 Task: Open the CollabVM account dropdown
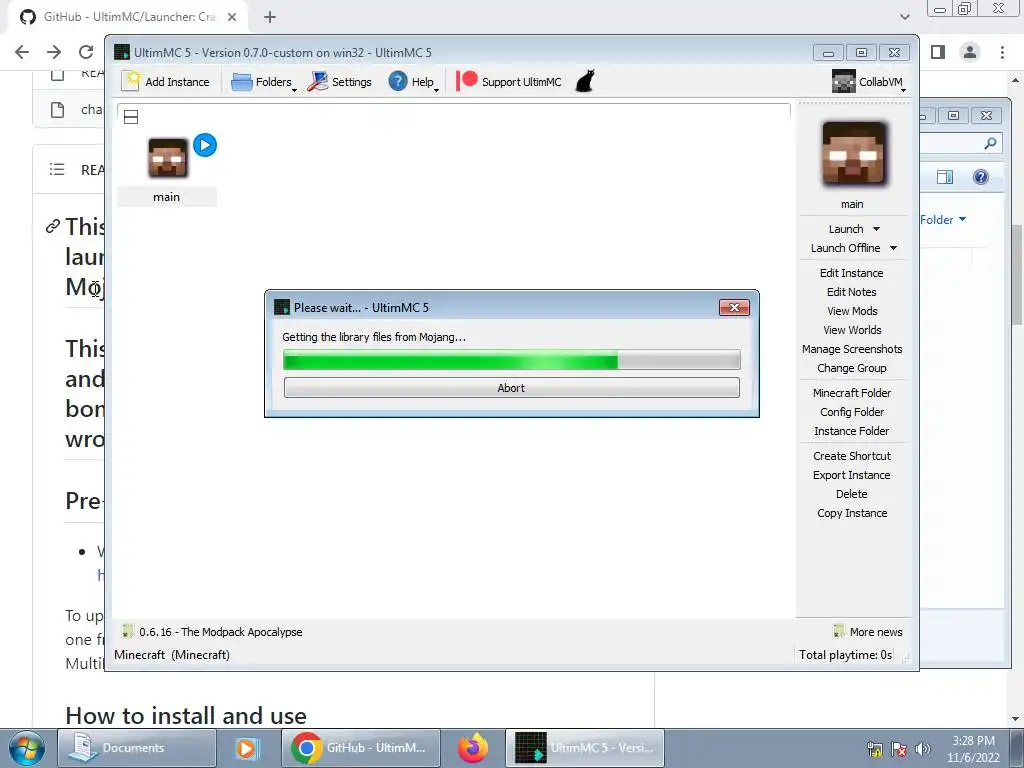point(869,82)
